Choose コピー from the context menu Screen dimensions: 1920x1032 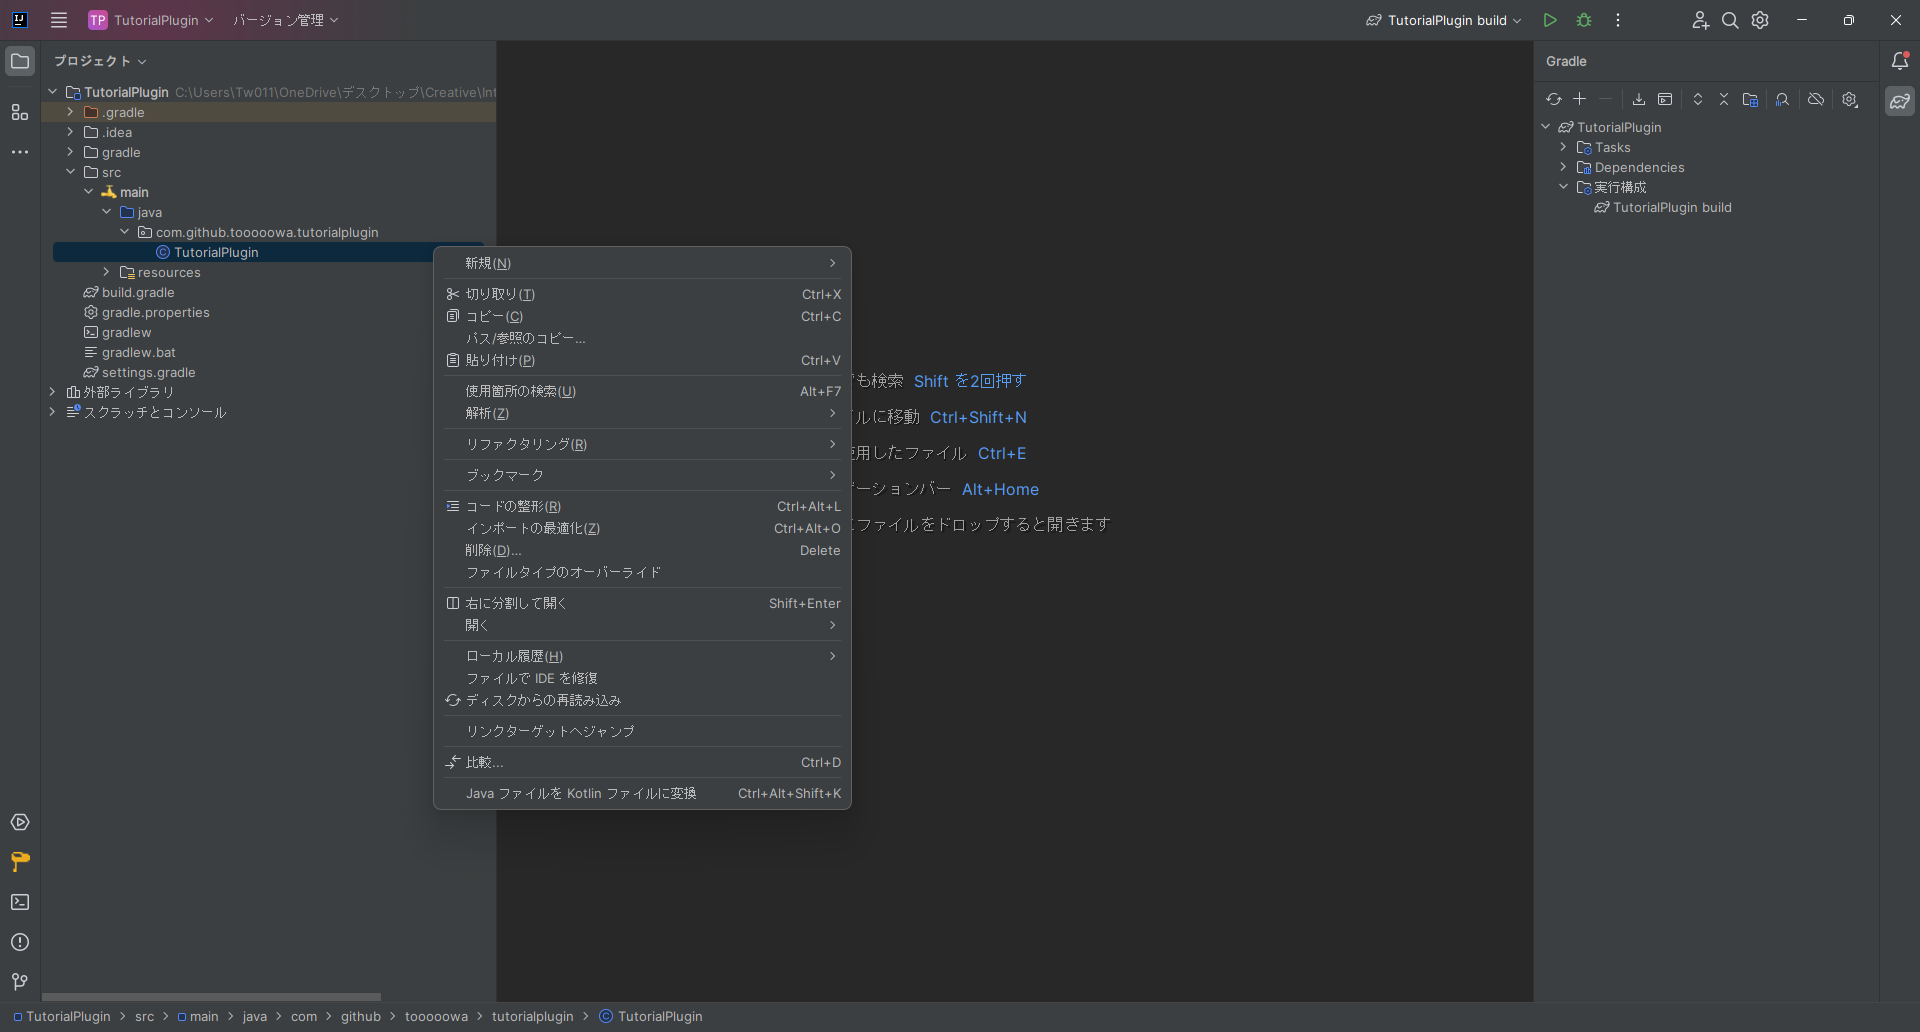pyautogui.click(x=495, y=316)
